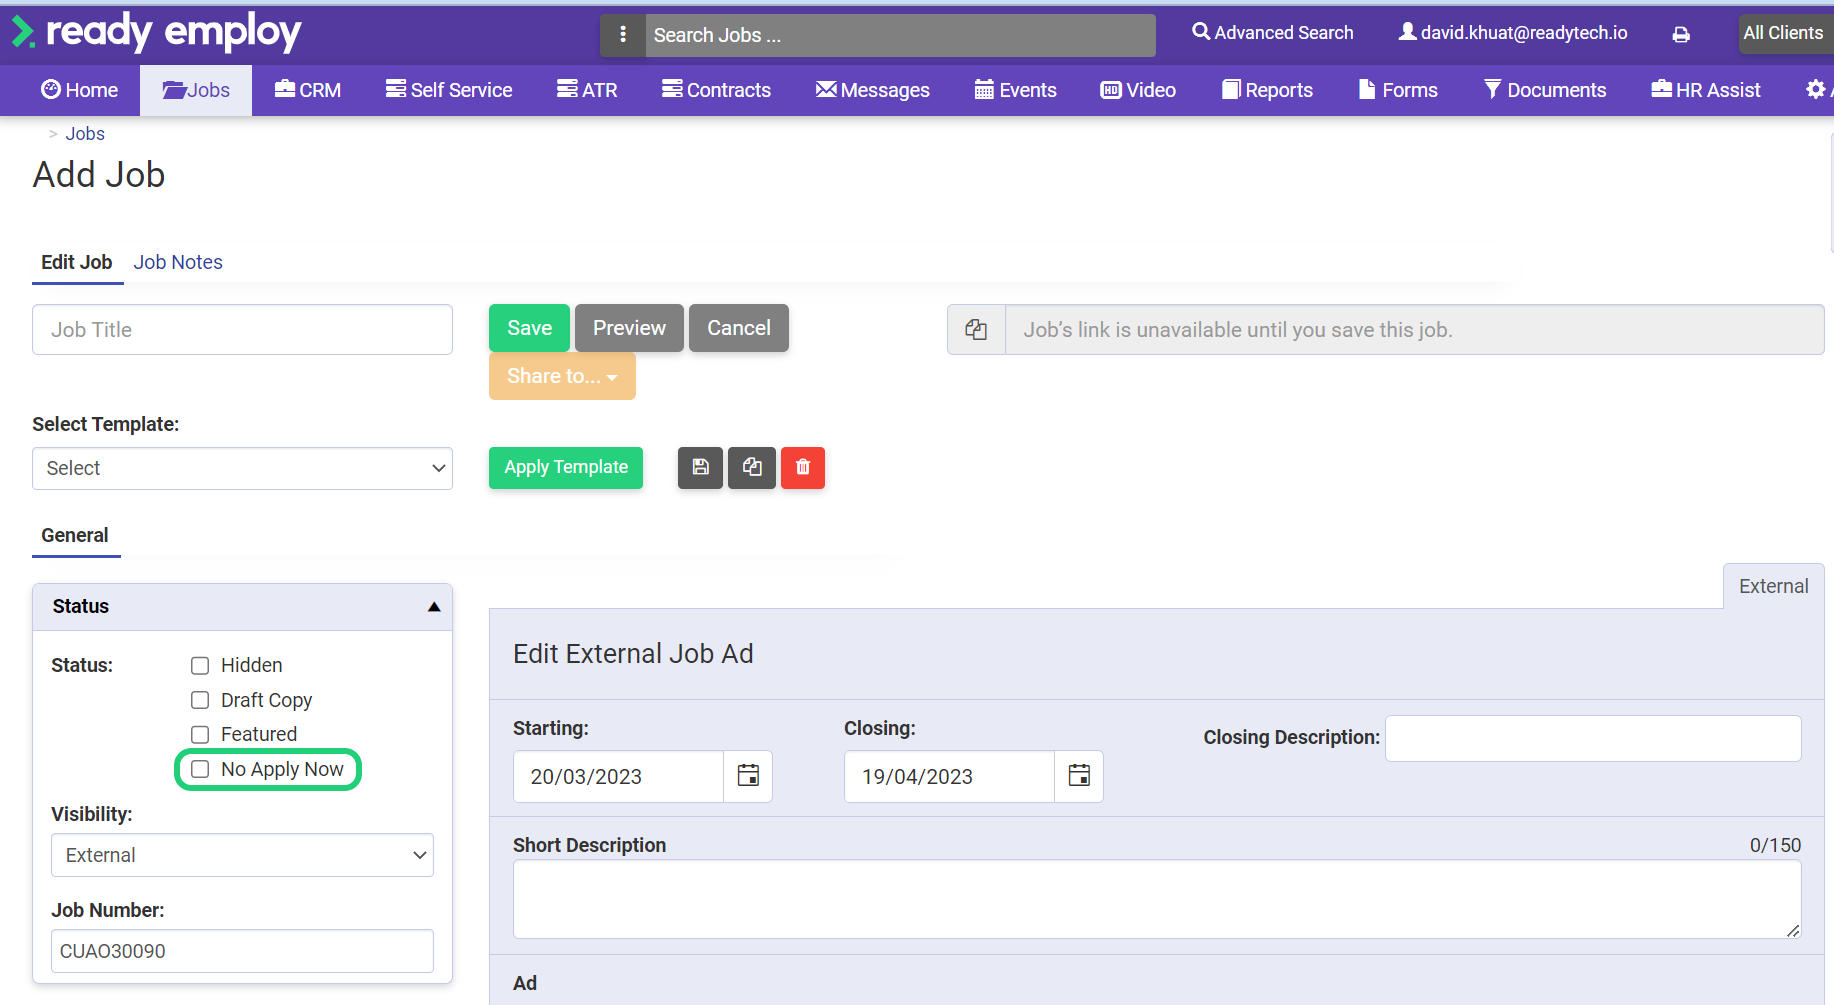Open the Select Template dropdown

point(242,469)
